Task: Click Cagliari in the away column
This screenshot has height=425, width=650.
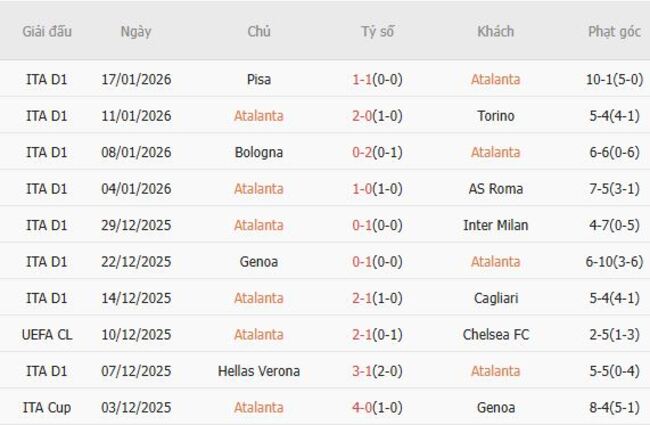Action: pyautogui.click(x=495, y=298)
